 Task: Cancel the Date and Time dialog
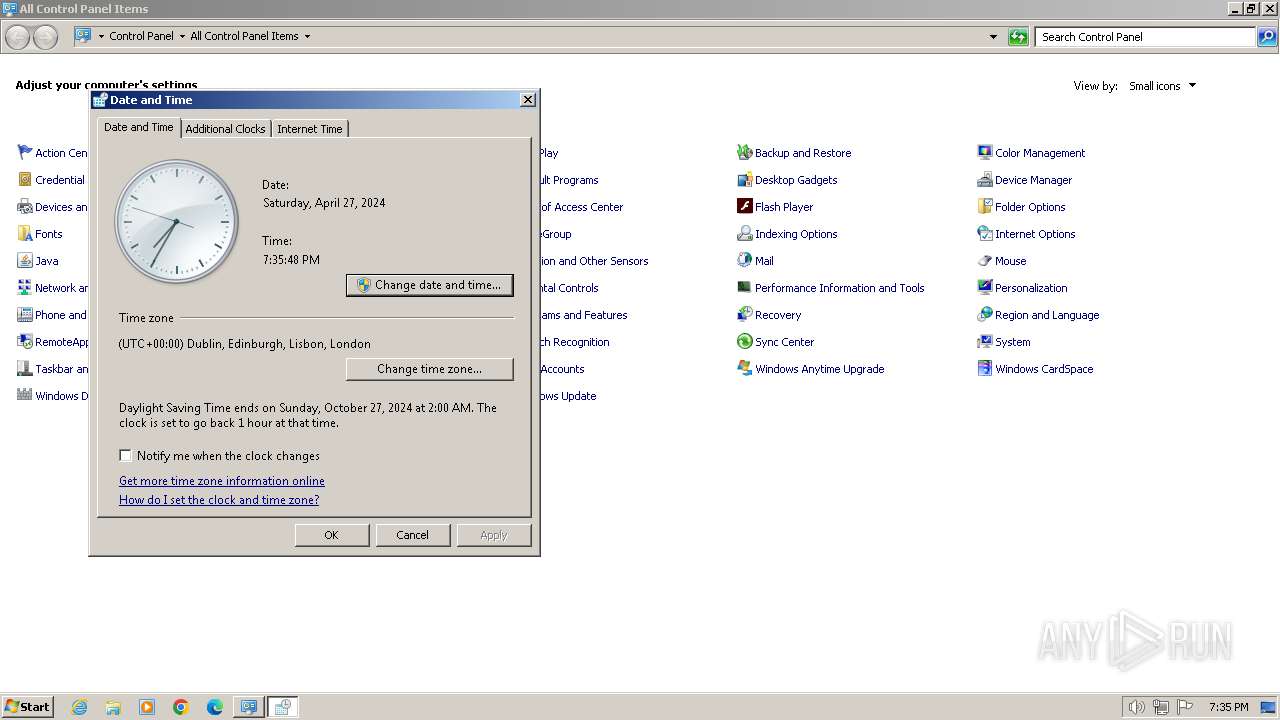[x=412, y=535]
